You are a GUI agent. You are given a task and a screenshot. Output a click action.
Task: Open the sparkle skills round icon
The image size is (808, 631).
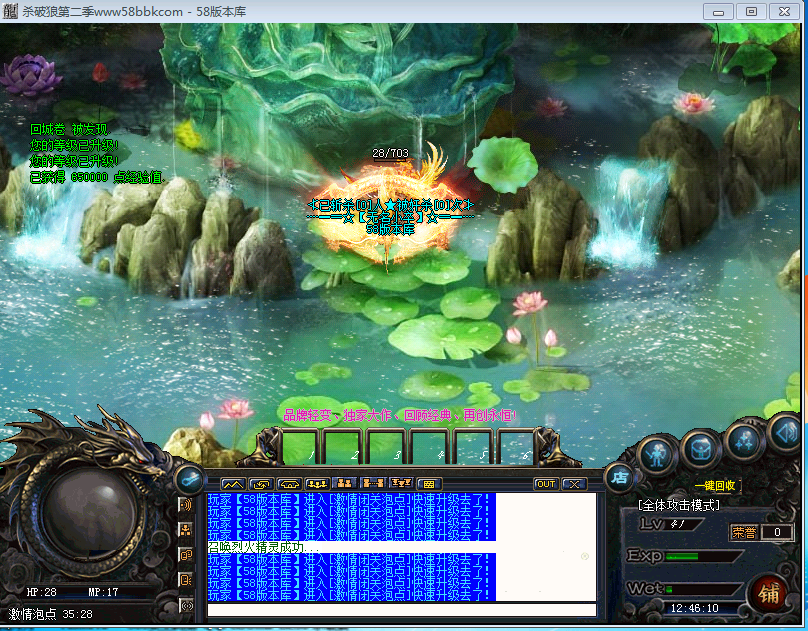[x=744, y=442]
